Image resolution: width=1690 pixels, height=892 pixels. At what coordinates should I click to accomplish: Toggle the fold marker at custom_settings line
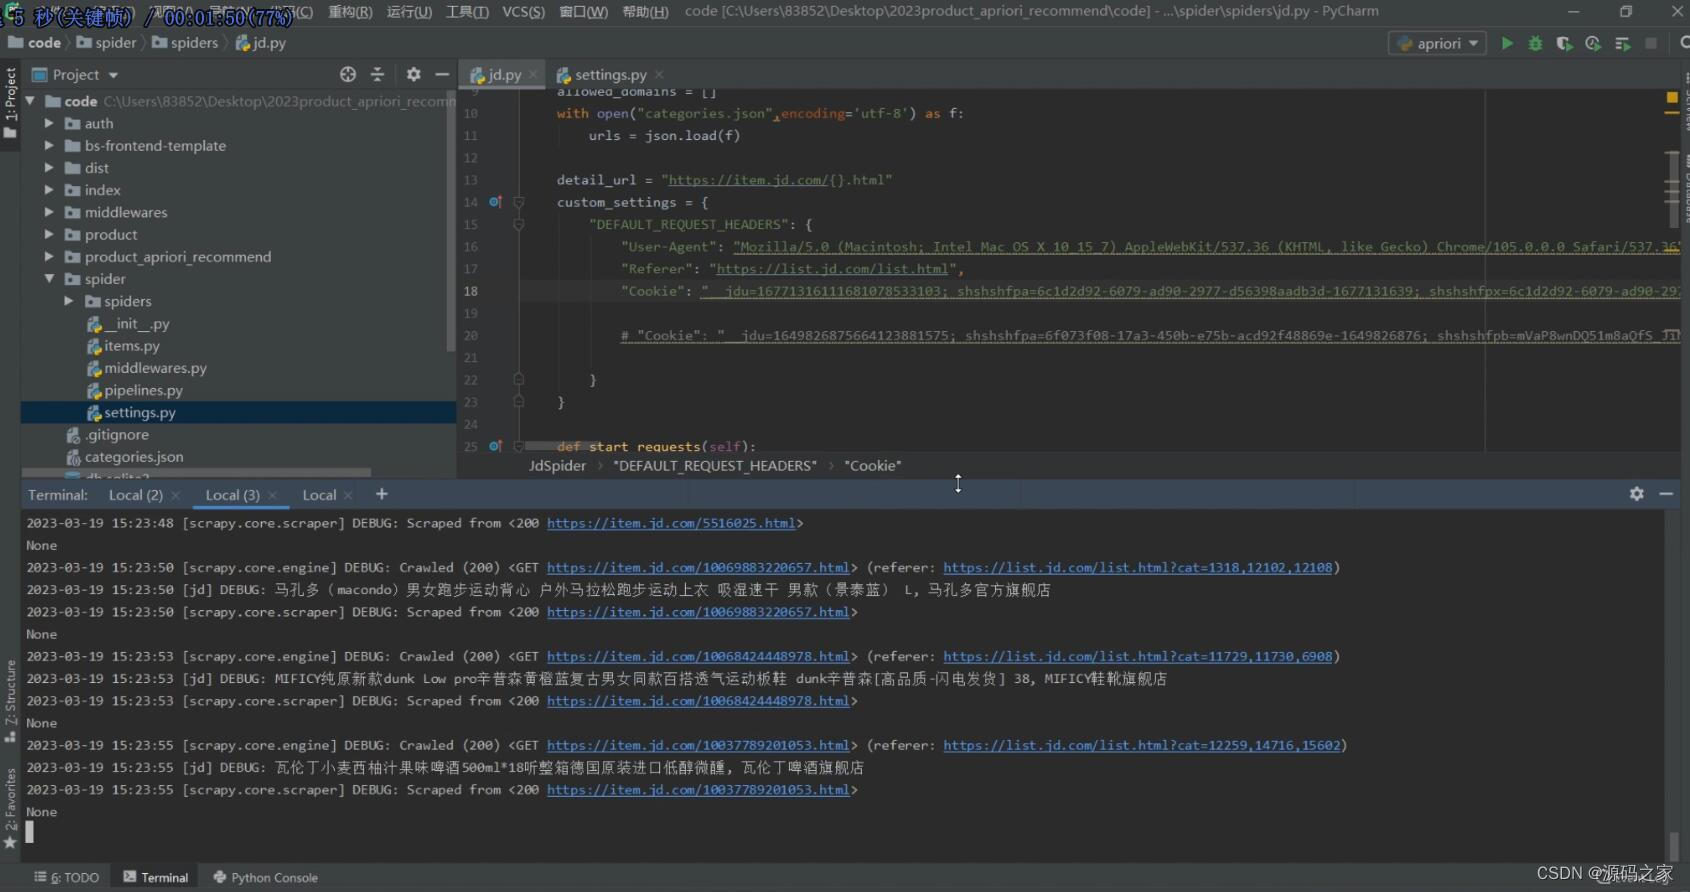(518, 202)
